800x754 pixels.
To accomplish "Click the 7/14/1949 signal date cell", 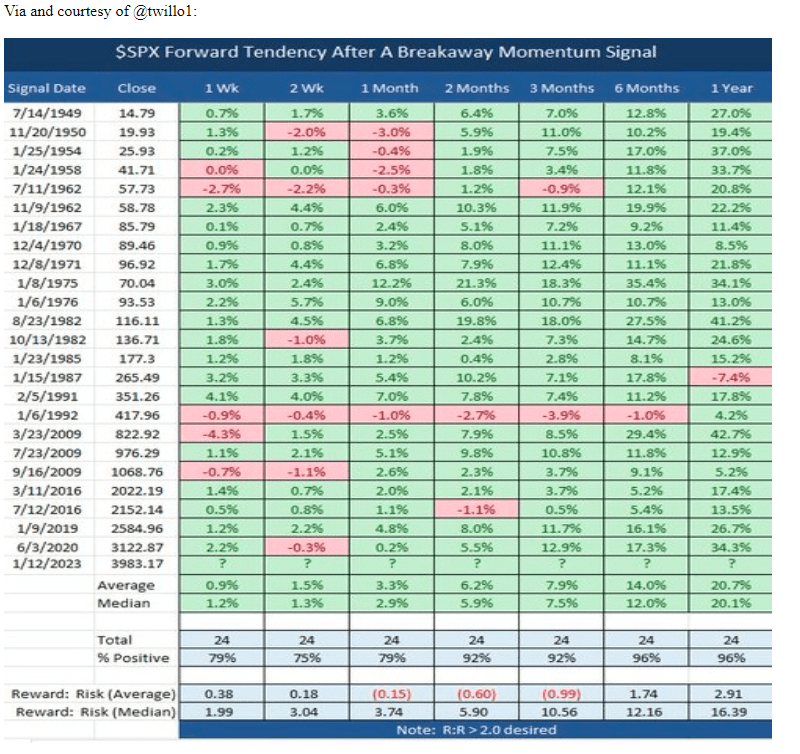I will point(47,114).
